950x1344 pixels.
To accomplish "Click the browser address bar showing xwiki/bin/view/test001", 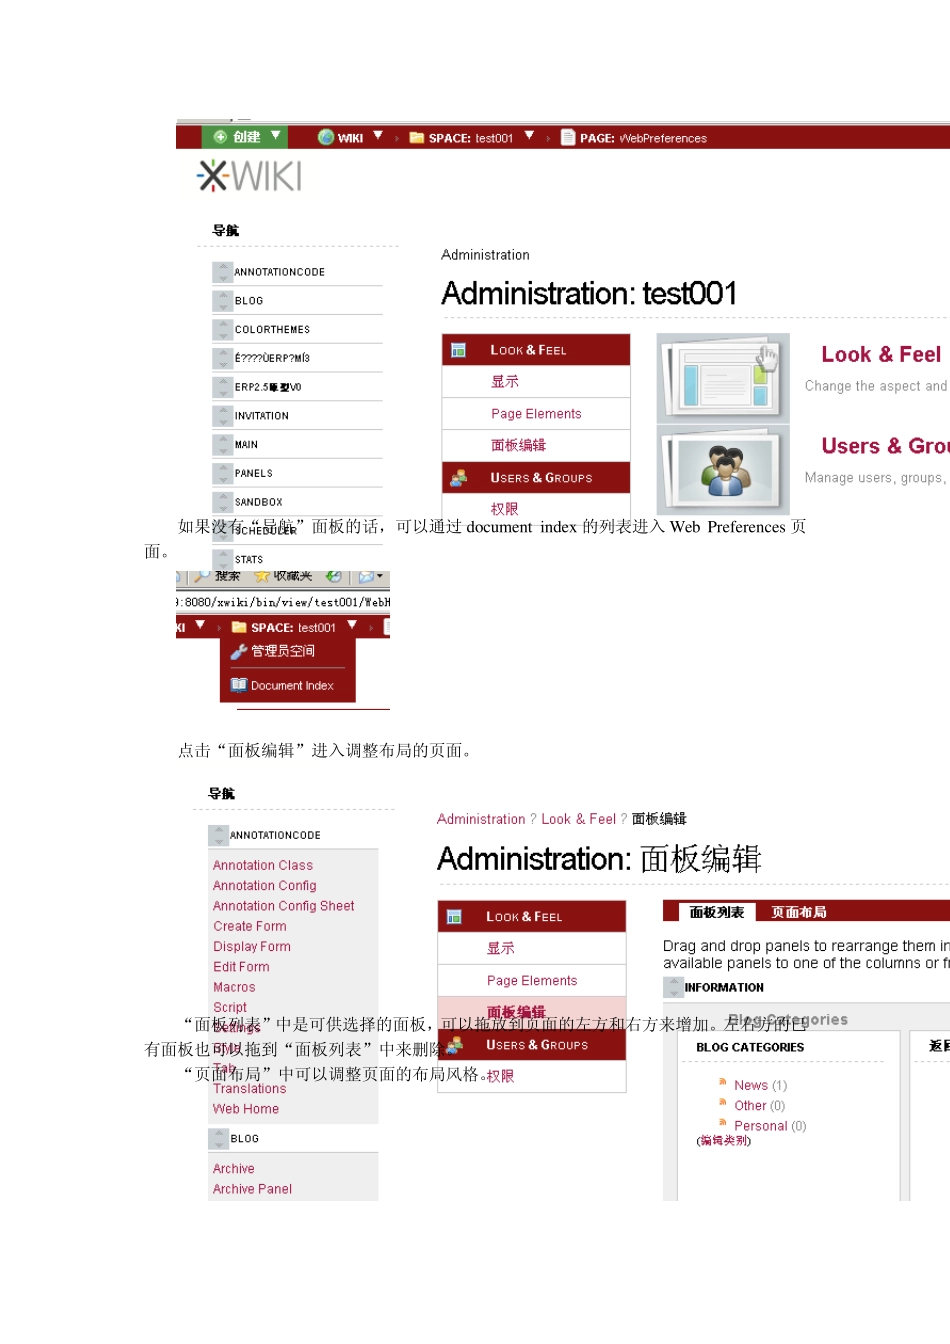I will pyautogui.click(x=283, y=602).
